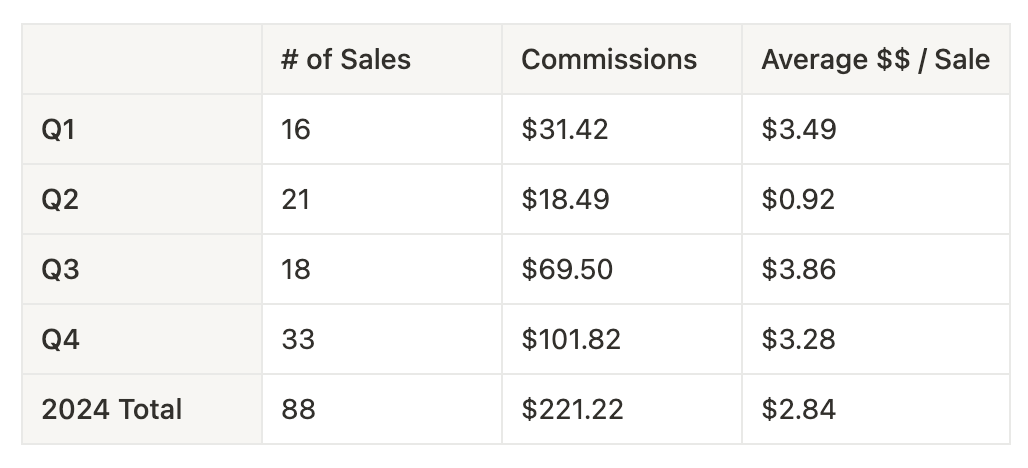Select the Q2 sales count of 21
The image size is (1028, 468).
[x=296, y=200]
